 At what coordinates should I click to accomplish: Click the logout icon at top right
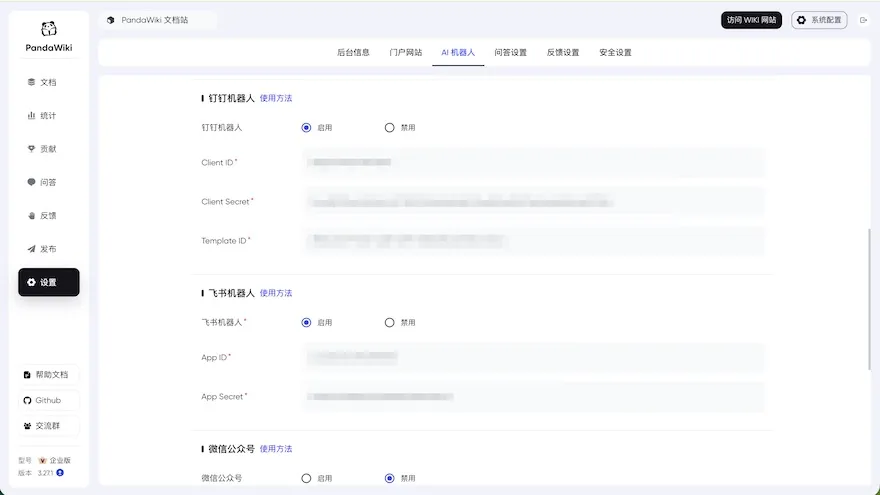pos(863,20)
